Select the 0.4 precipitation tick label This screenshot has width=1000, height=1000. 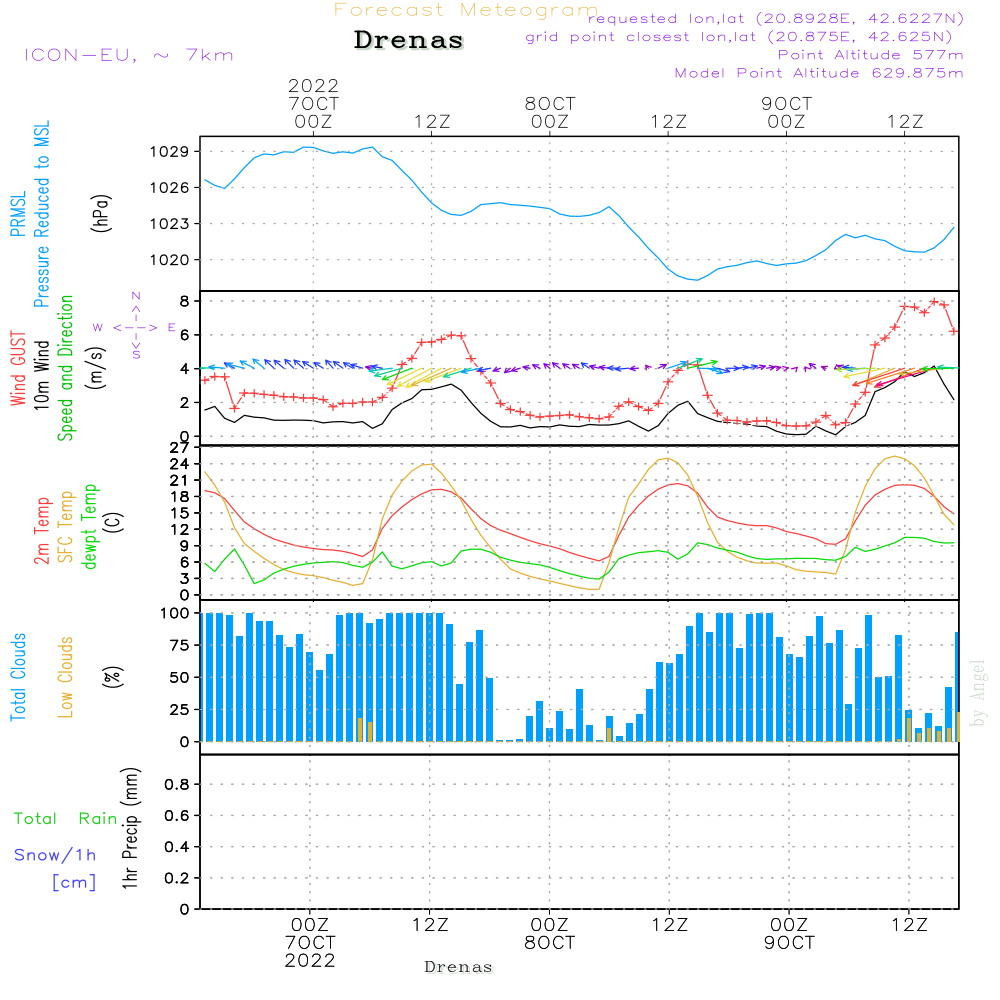[x=177, y=847]
